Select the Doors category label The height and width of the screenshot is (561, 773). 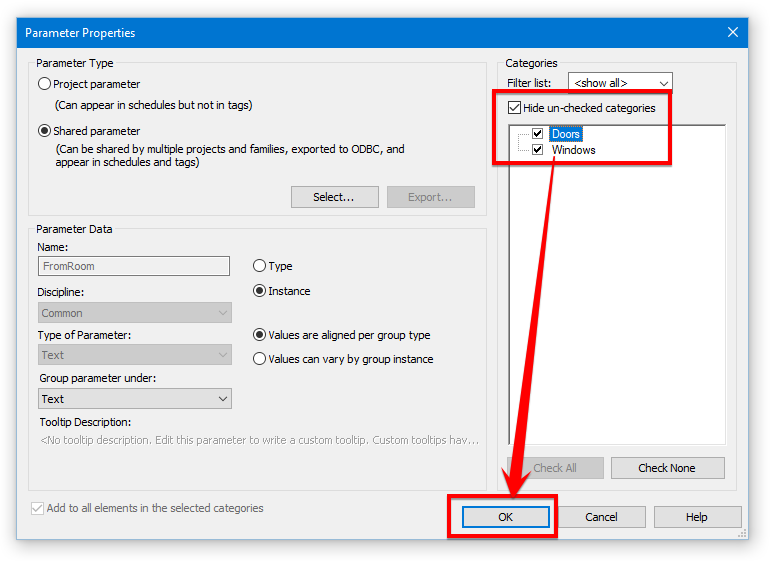[565, 134]
